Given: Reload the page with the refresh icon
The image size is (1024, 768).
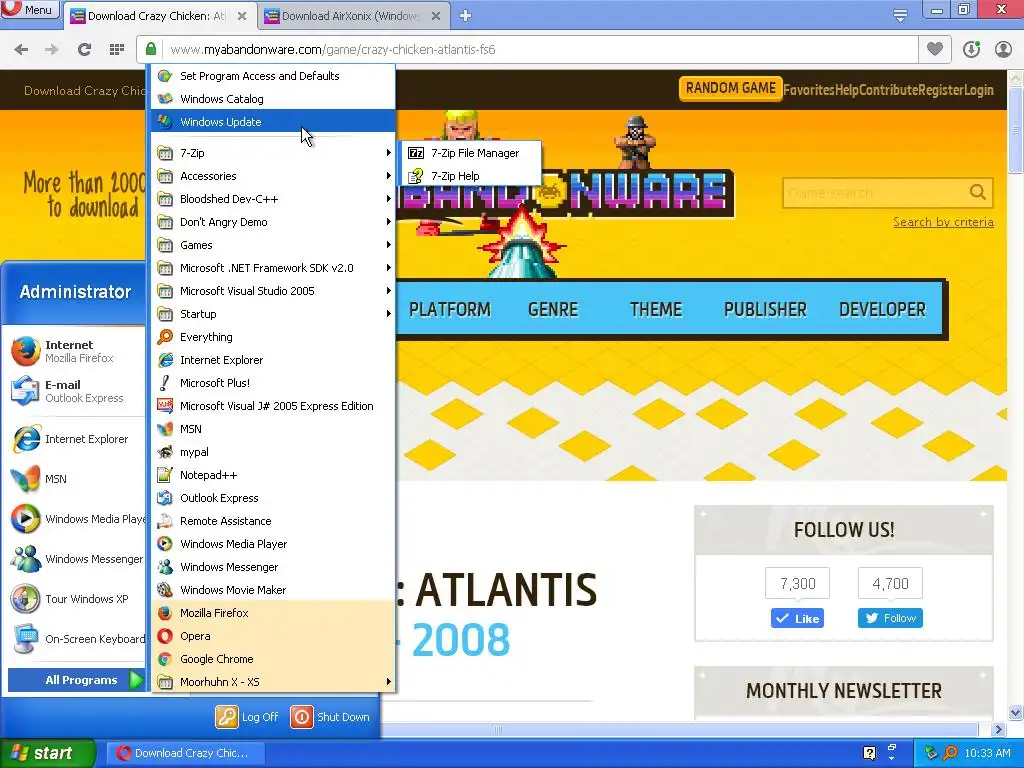Looking at the screenshot, I should [x=84, y=50].
